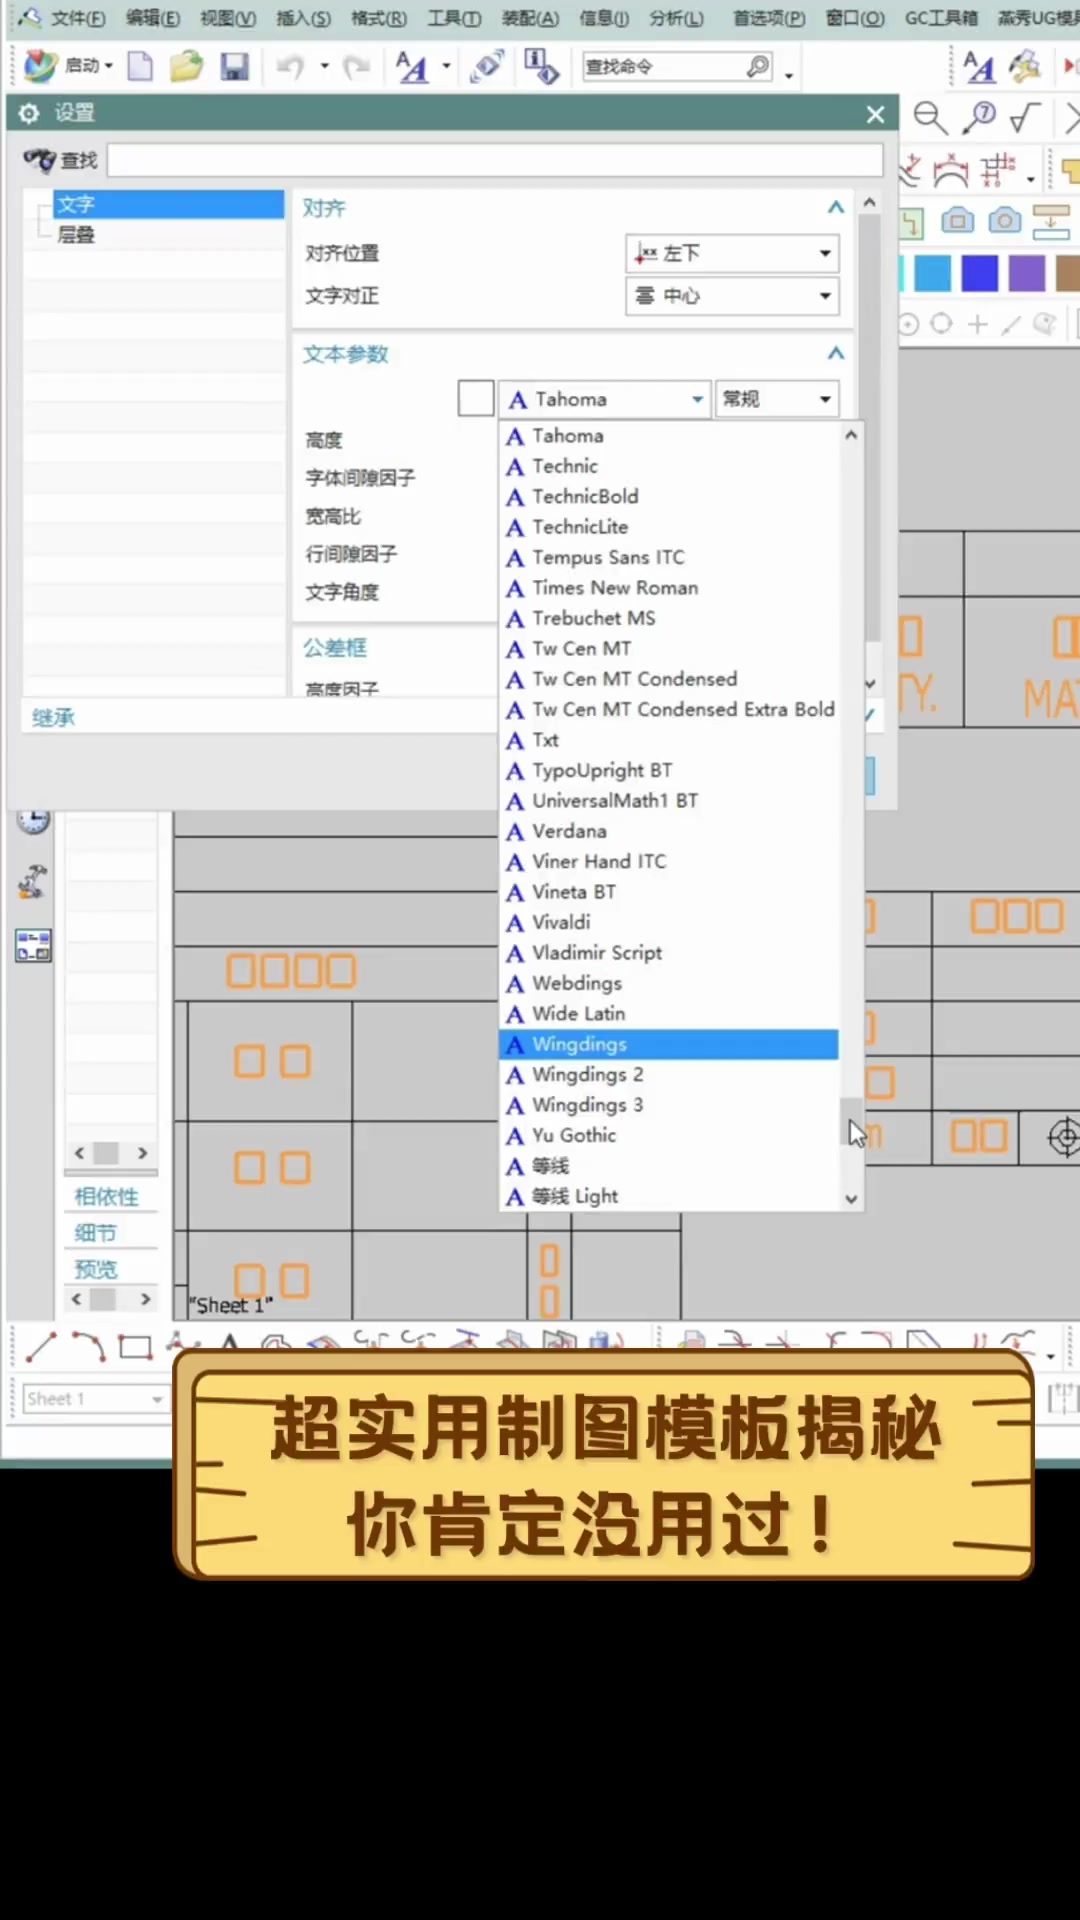
Task: Choose 等线 Light font
Action: click(x=668, y=1196)
